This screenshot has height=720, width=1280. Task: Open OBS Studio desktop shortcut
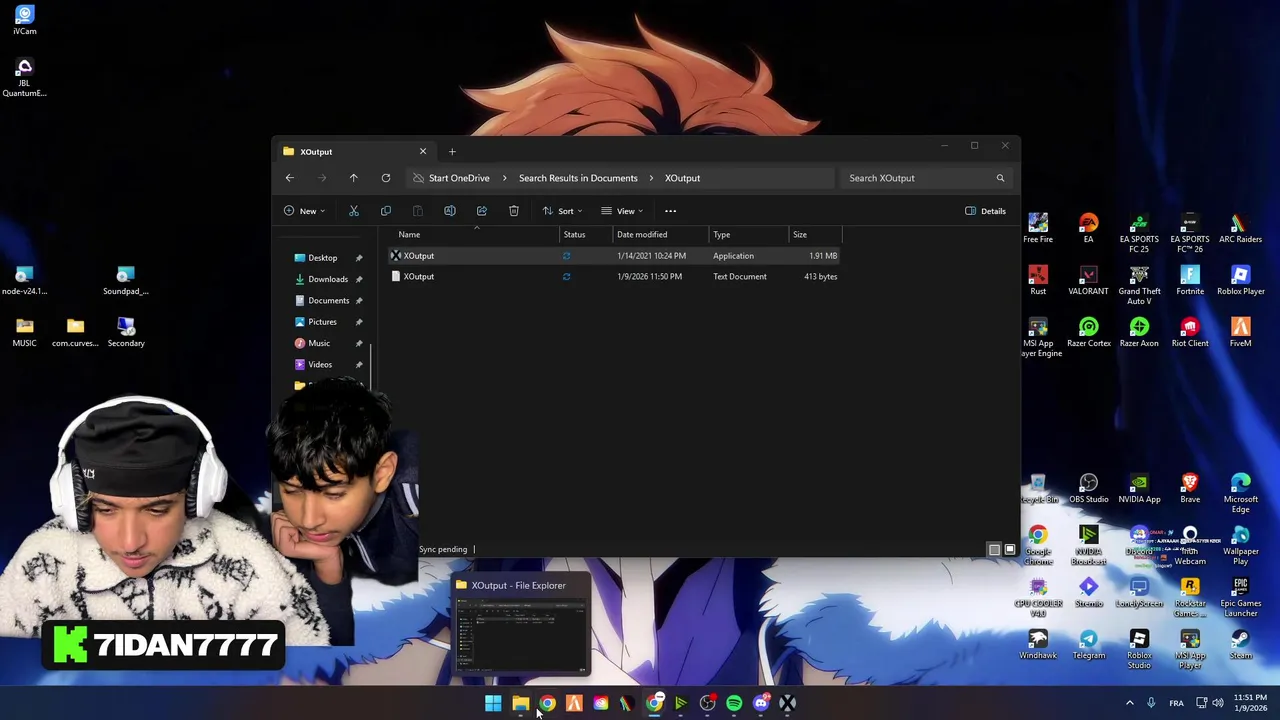tap(1088, 489)
